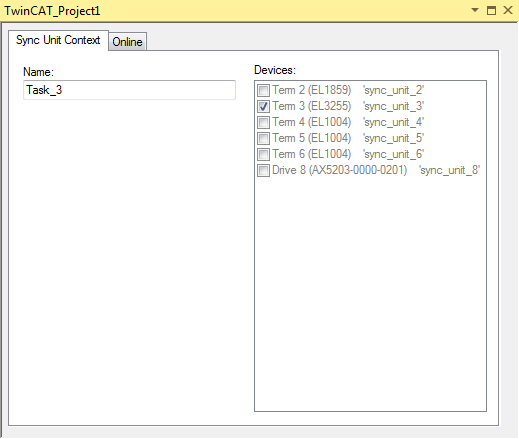Select the Drive 8 (AX5203-0000-0201) label
This screenshot has height=439, width=519.
(x=339, y=170)
